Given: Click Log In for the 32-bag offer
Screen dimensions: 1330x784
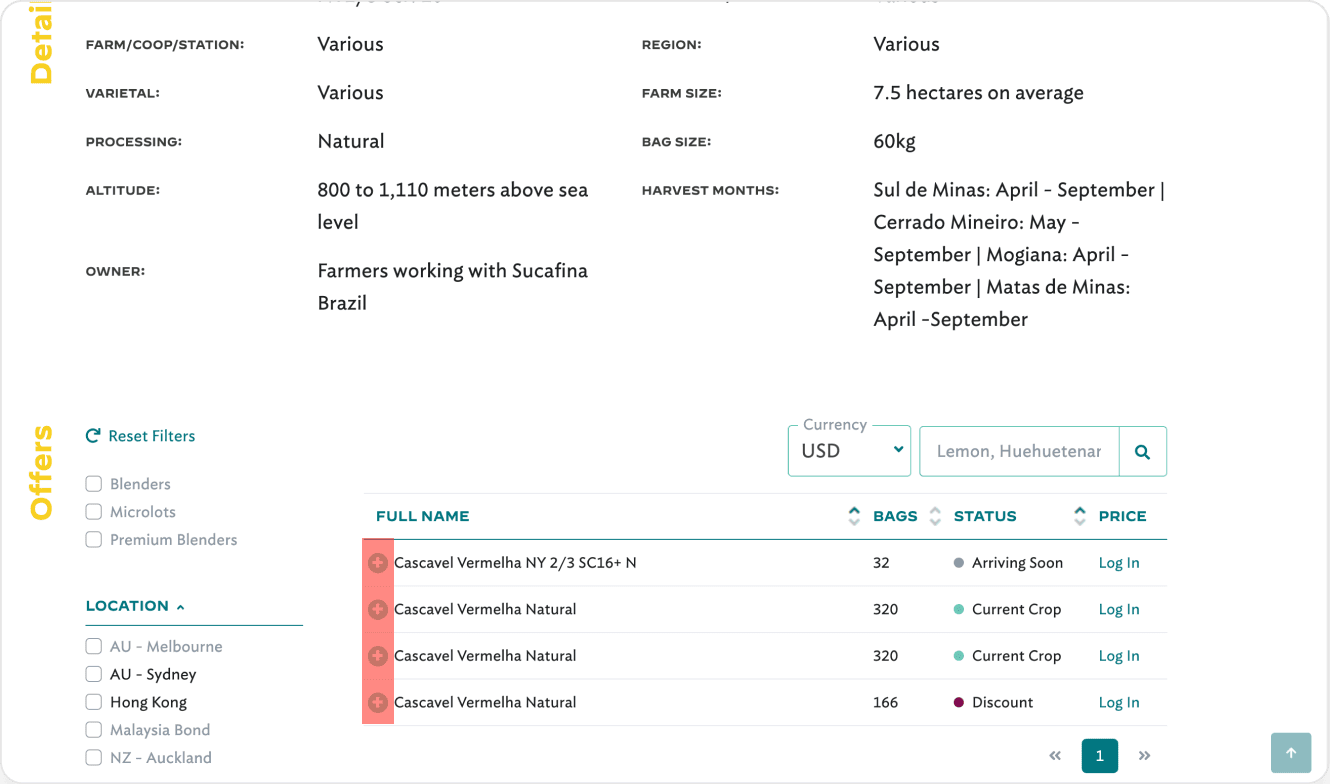Looking at the screenshot, I should tap(1119, 563).
